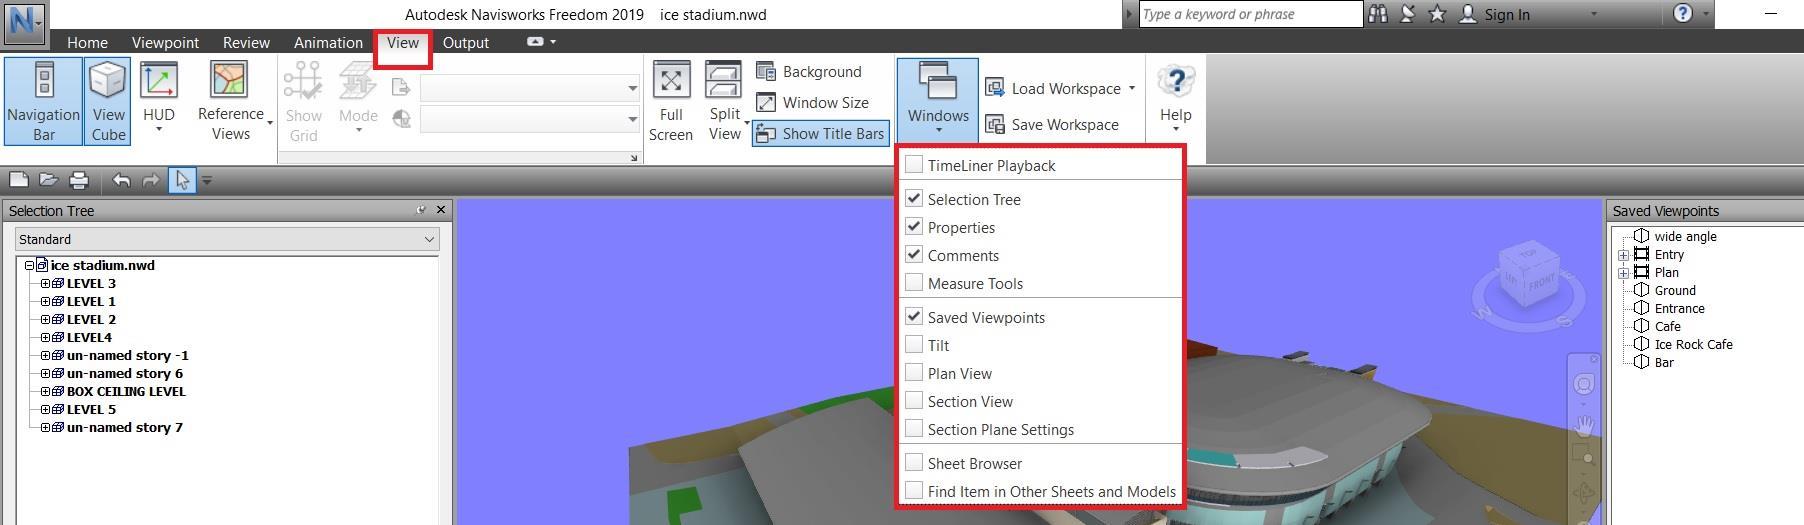Enable the Sheet Browser checkbox
The width and height of the screenshot is (1804, 525).
[x=914, y=463]
